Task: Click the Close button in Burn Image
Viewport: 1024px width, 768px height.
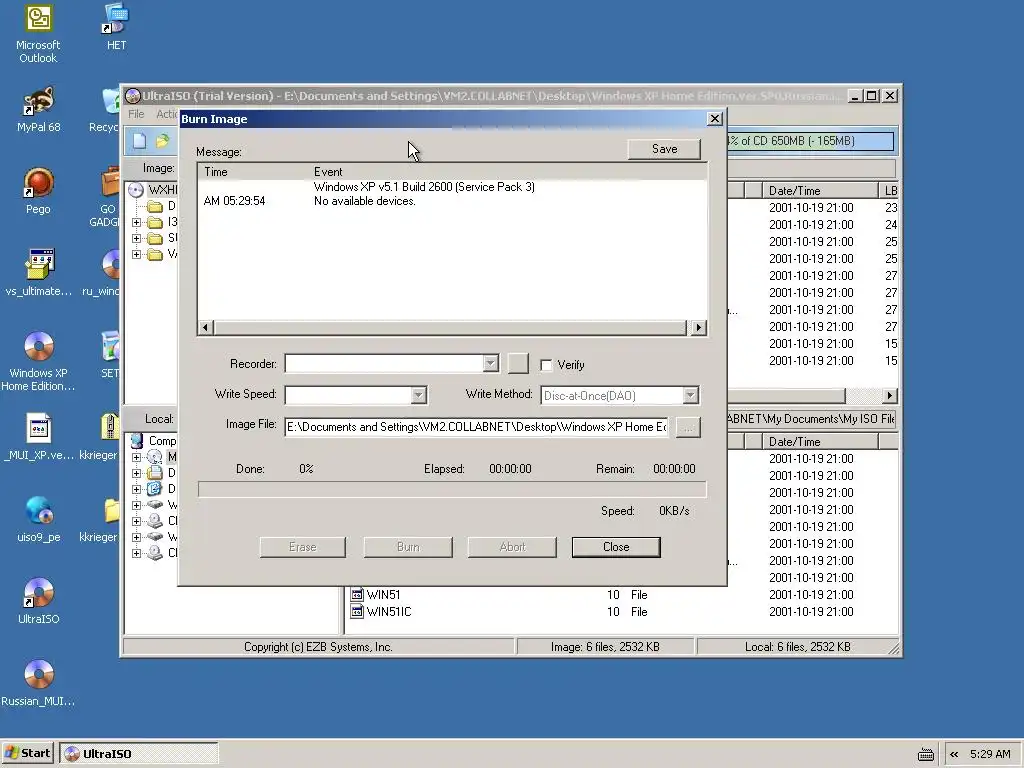Action: point(616,547)
